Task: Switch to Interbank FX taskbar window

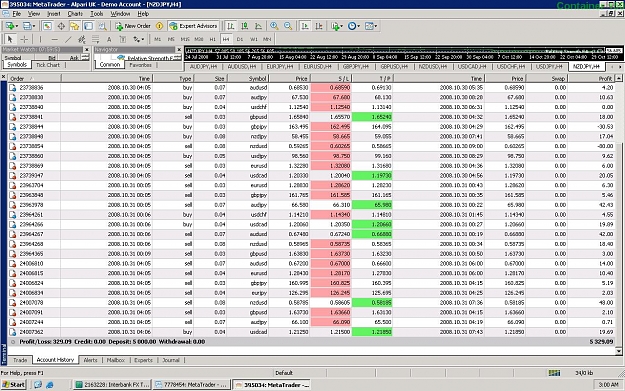Action: (x=112, y=385)
